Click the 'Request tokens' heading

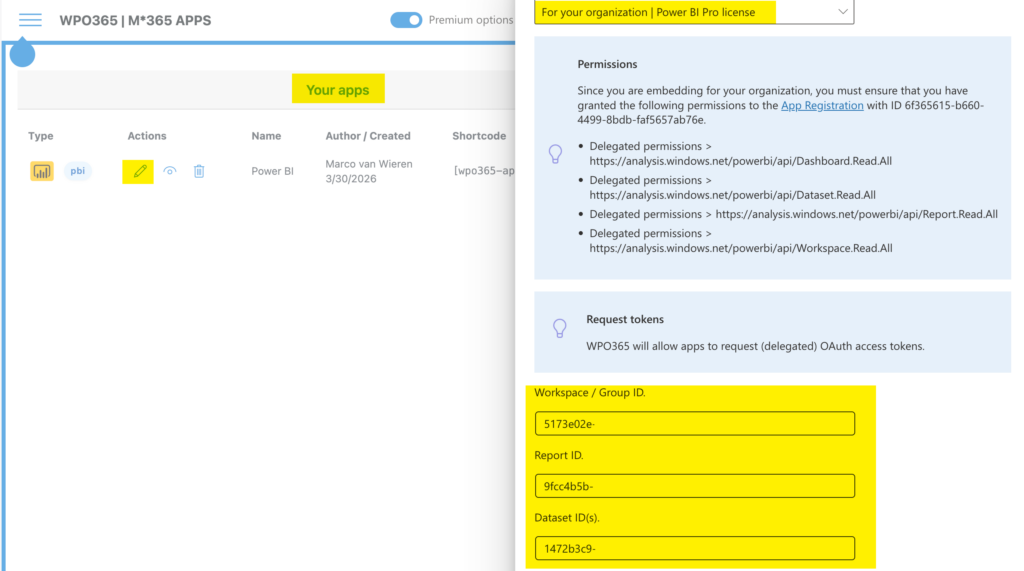(625, 319)
